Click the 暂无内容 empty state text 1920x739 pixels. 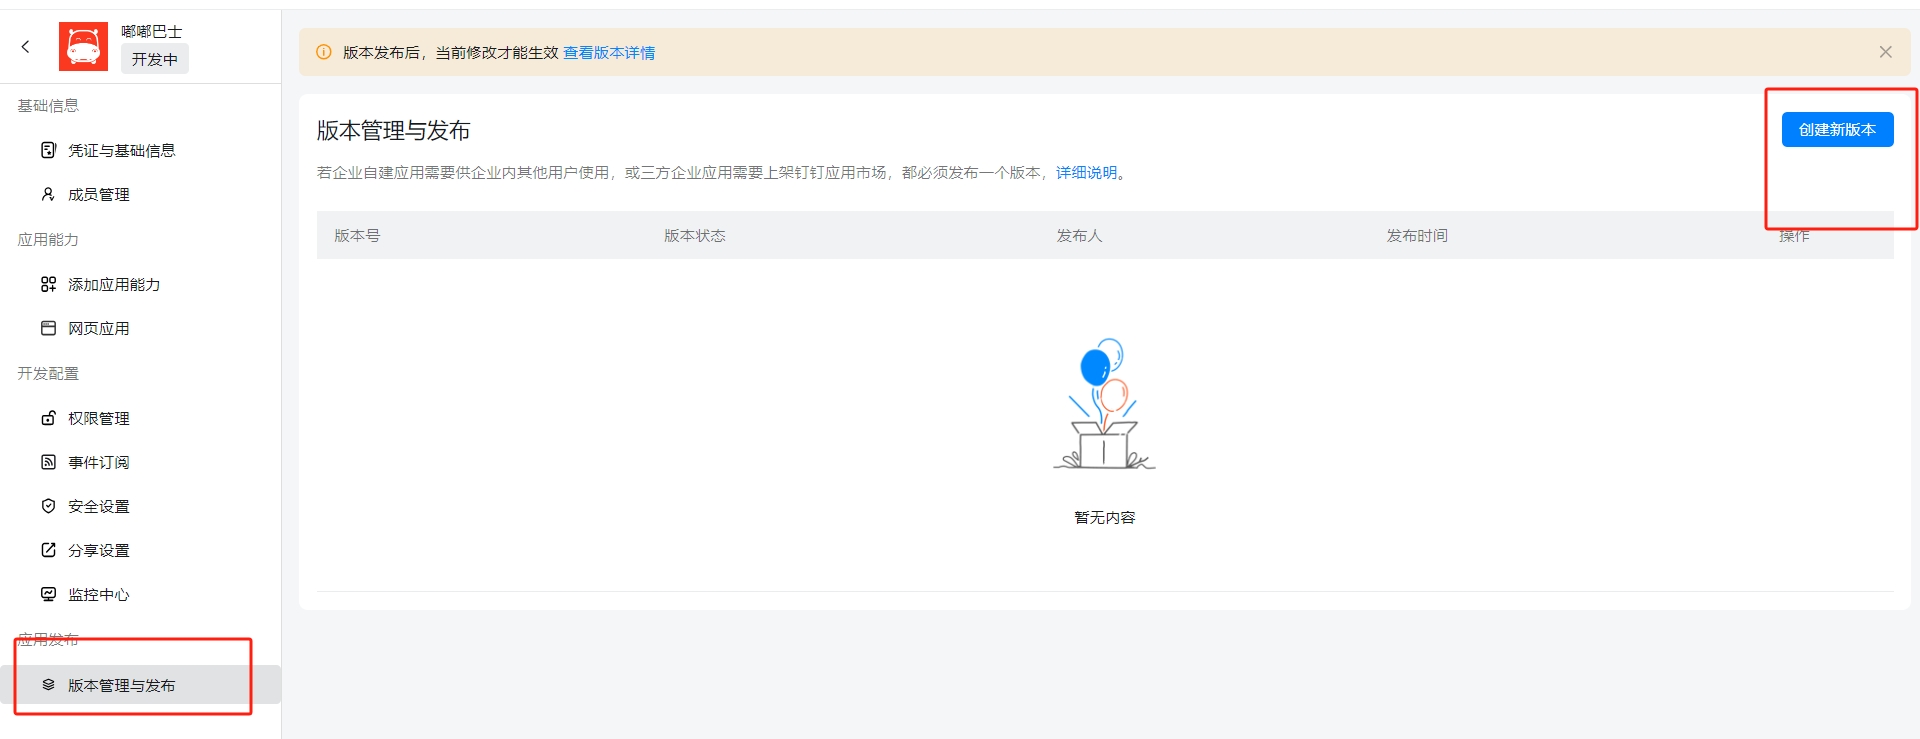click(1105, 518)
